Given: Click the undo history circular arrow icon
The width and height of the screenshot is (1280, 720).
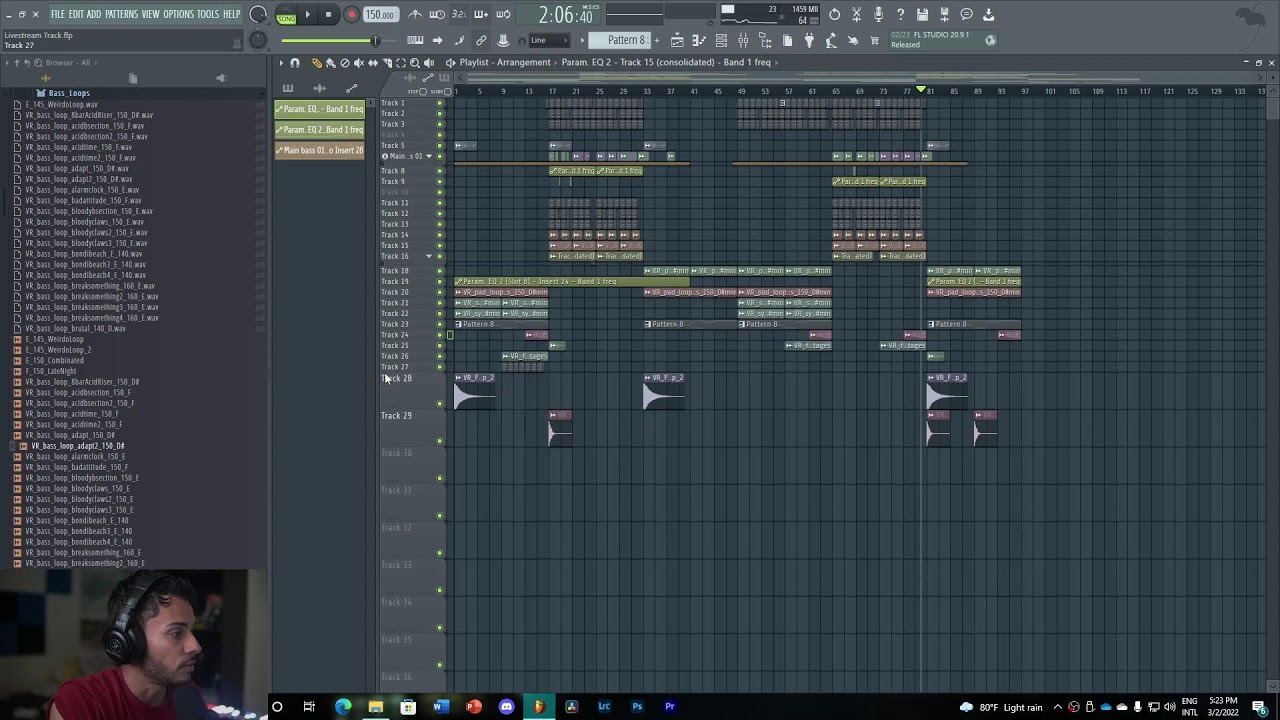Looking at the screenshot, I should click(x=834, y=14).
